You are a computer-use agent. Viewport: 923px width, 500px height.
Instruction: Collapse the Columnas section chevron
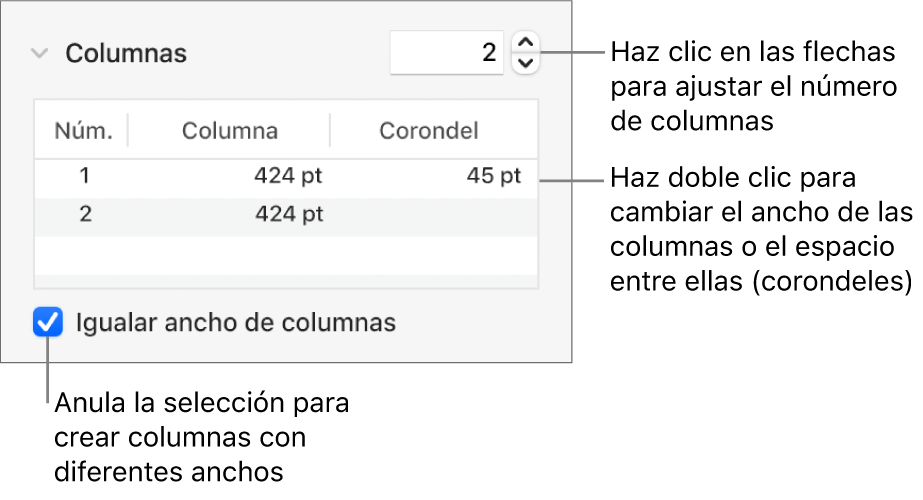39,53
